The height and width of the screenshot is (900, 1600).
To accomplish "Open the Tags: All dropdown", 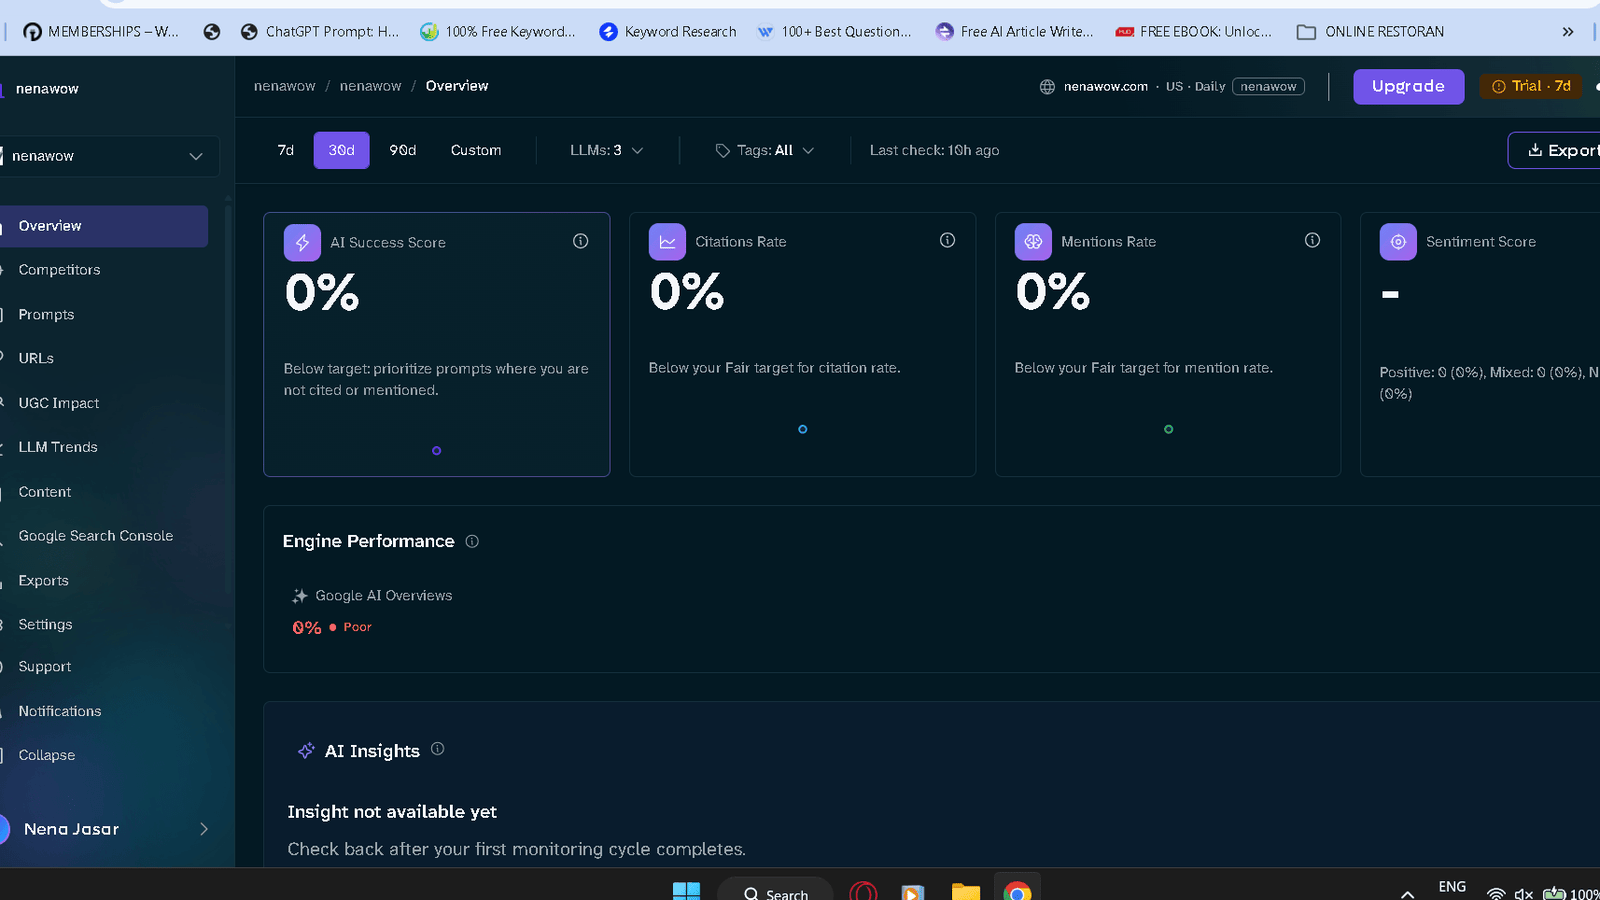I will pyautogui.click(x=765, y=150).
